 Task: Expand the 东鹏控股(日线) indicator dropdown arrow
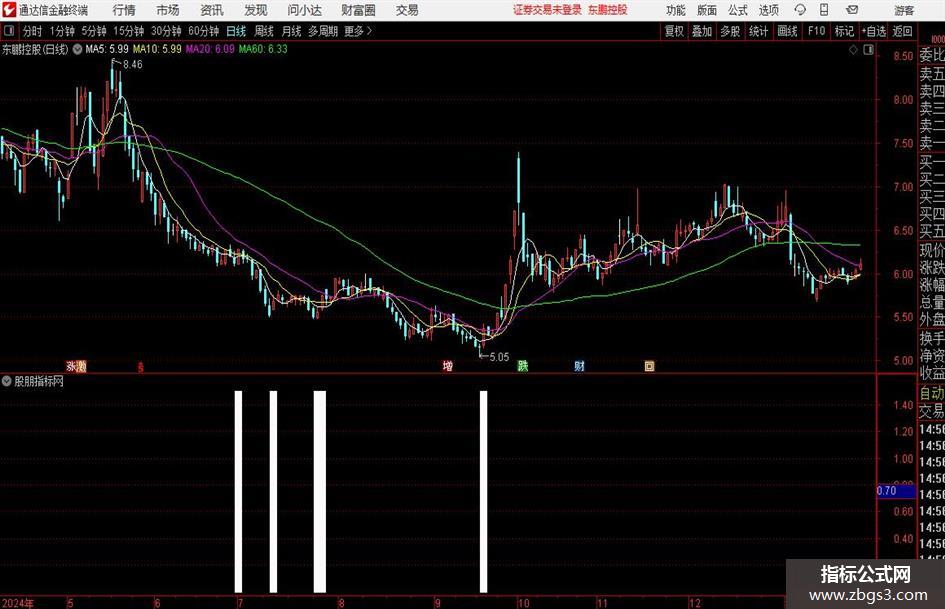tap(77, 49)
